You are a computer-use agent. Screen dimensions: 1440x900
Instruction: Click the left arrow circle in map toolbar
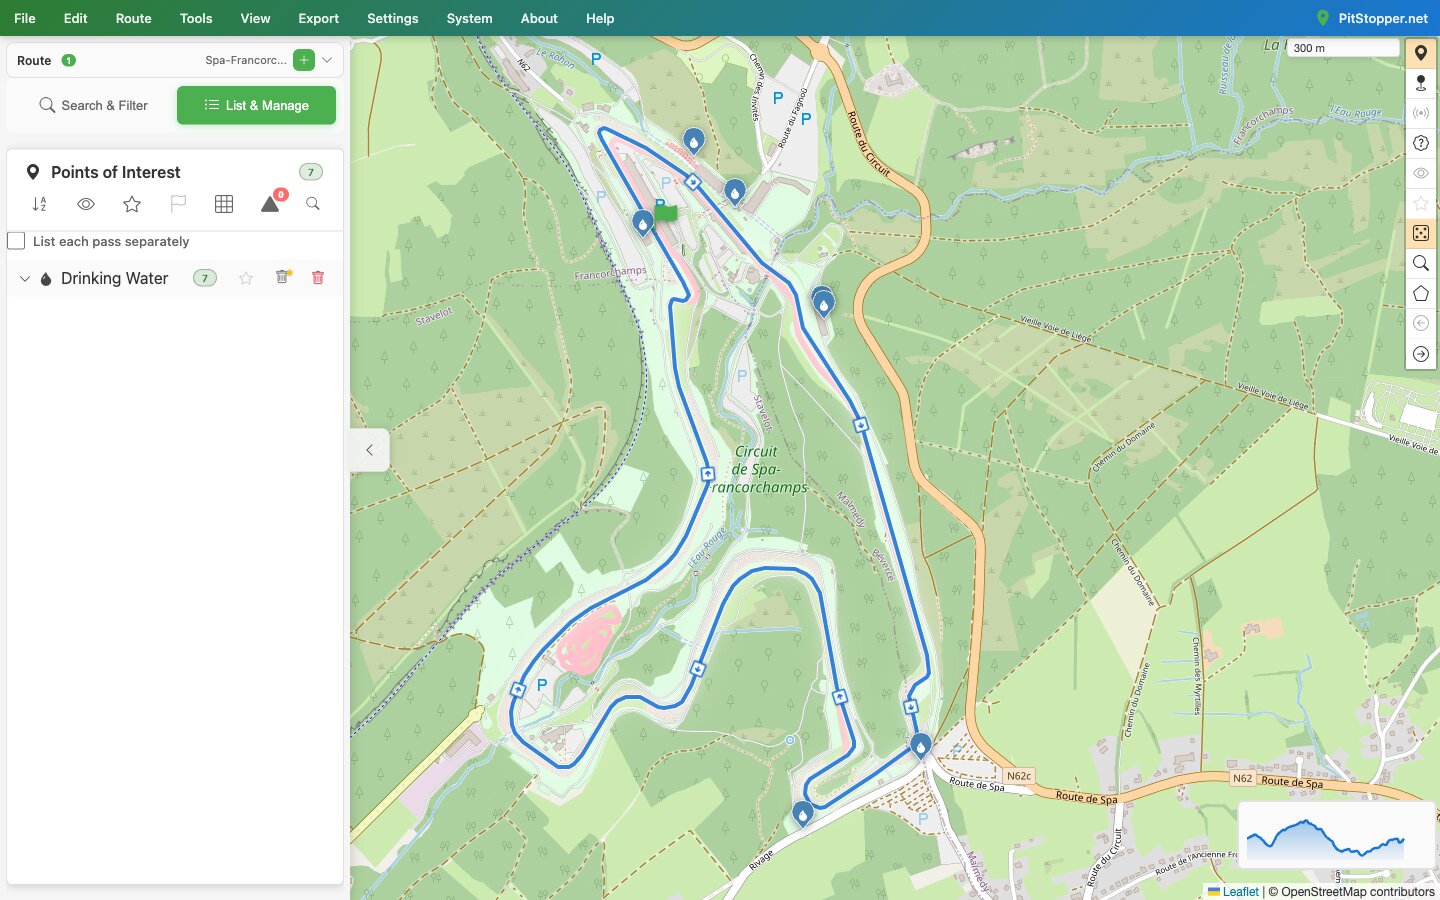[1421, 323]
